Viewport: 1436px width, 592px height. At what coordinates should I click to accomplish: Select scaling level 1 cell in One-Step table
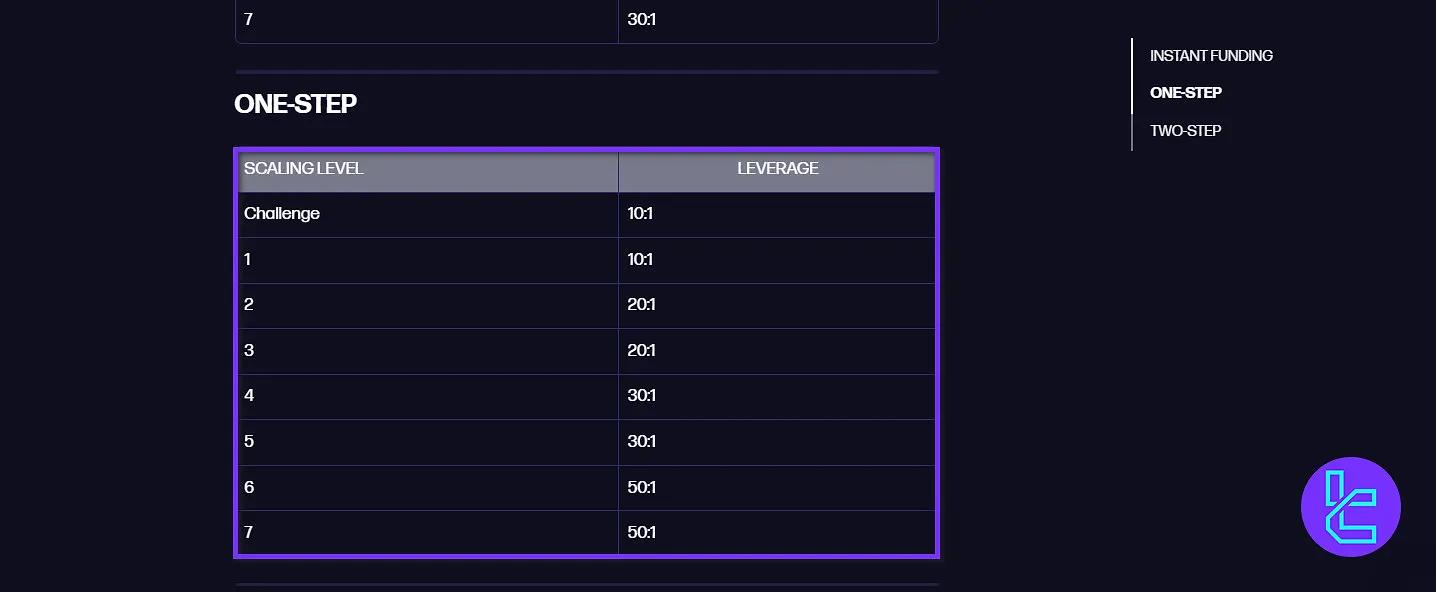click(248, 260)
